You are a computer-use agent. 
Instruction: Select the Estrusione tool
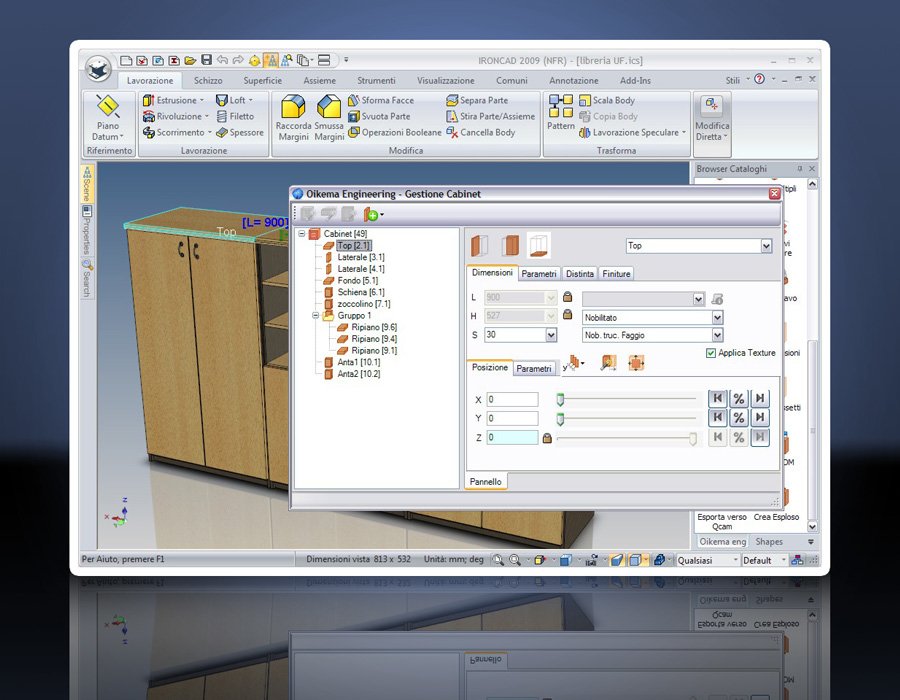tap(172, 100)
